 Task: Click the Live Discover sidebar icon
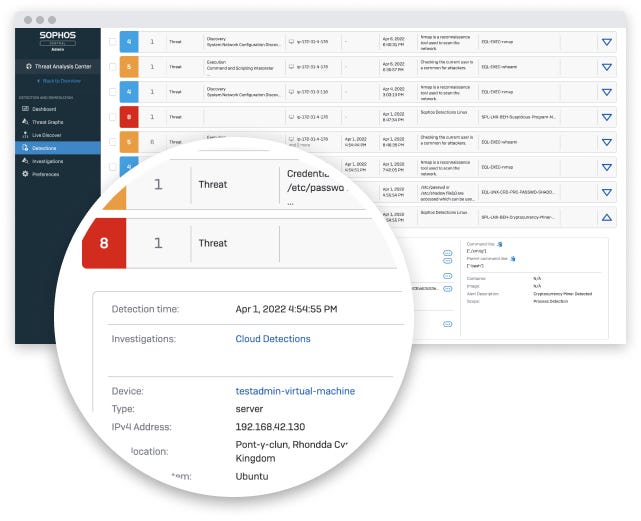[x=25, y=135]
